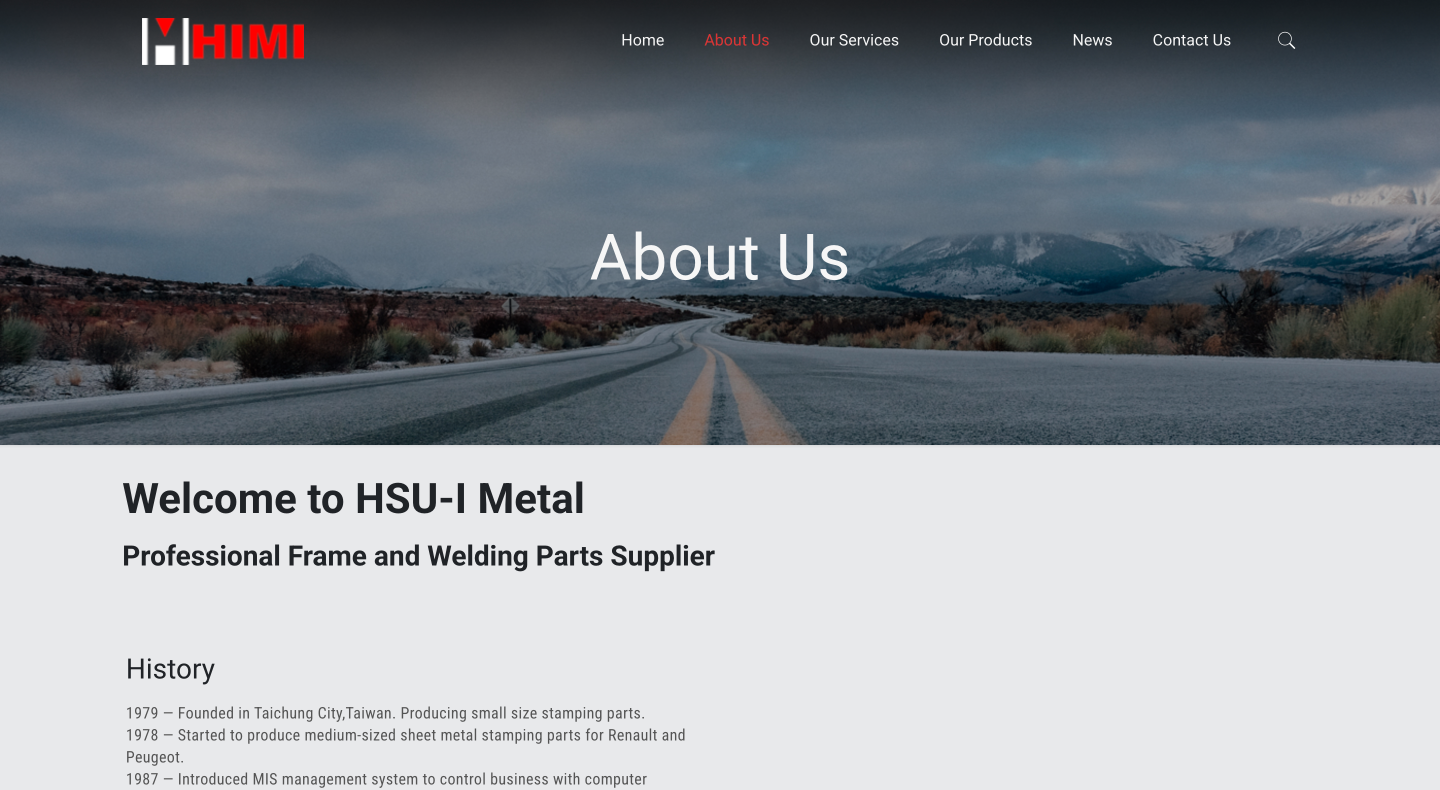
Task: Click the large About Us banner title
Action: pyautogui.click(x=720, y=257)
